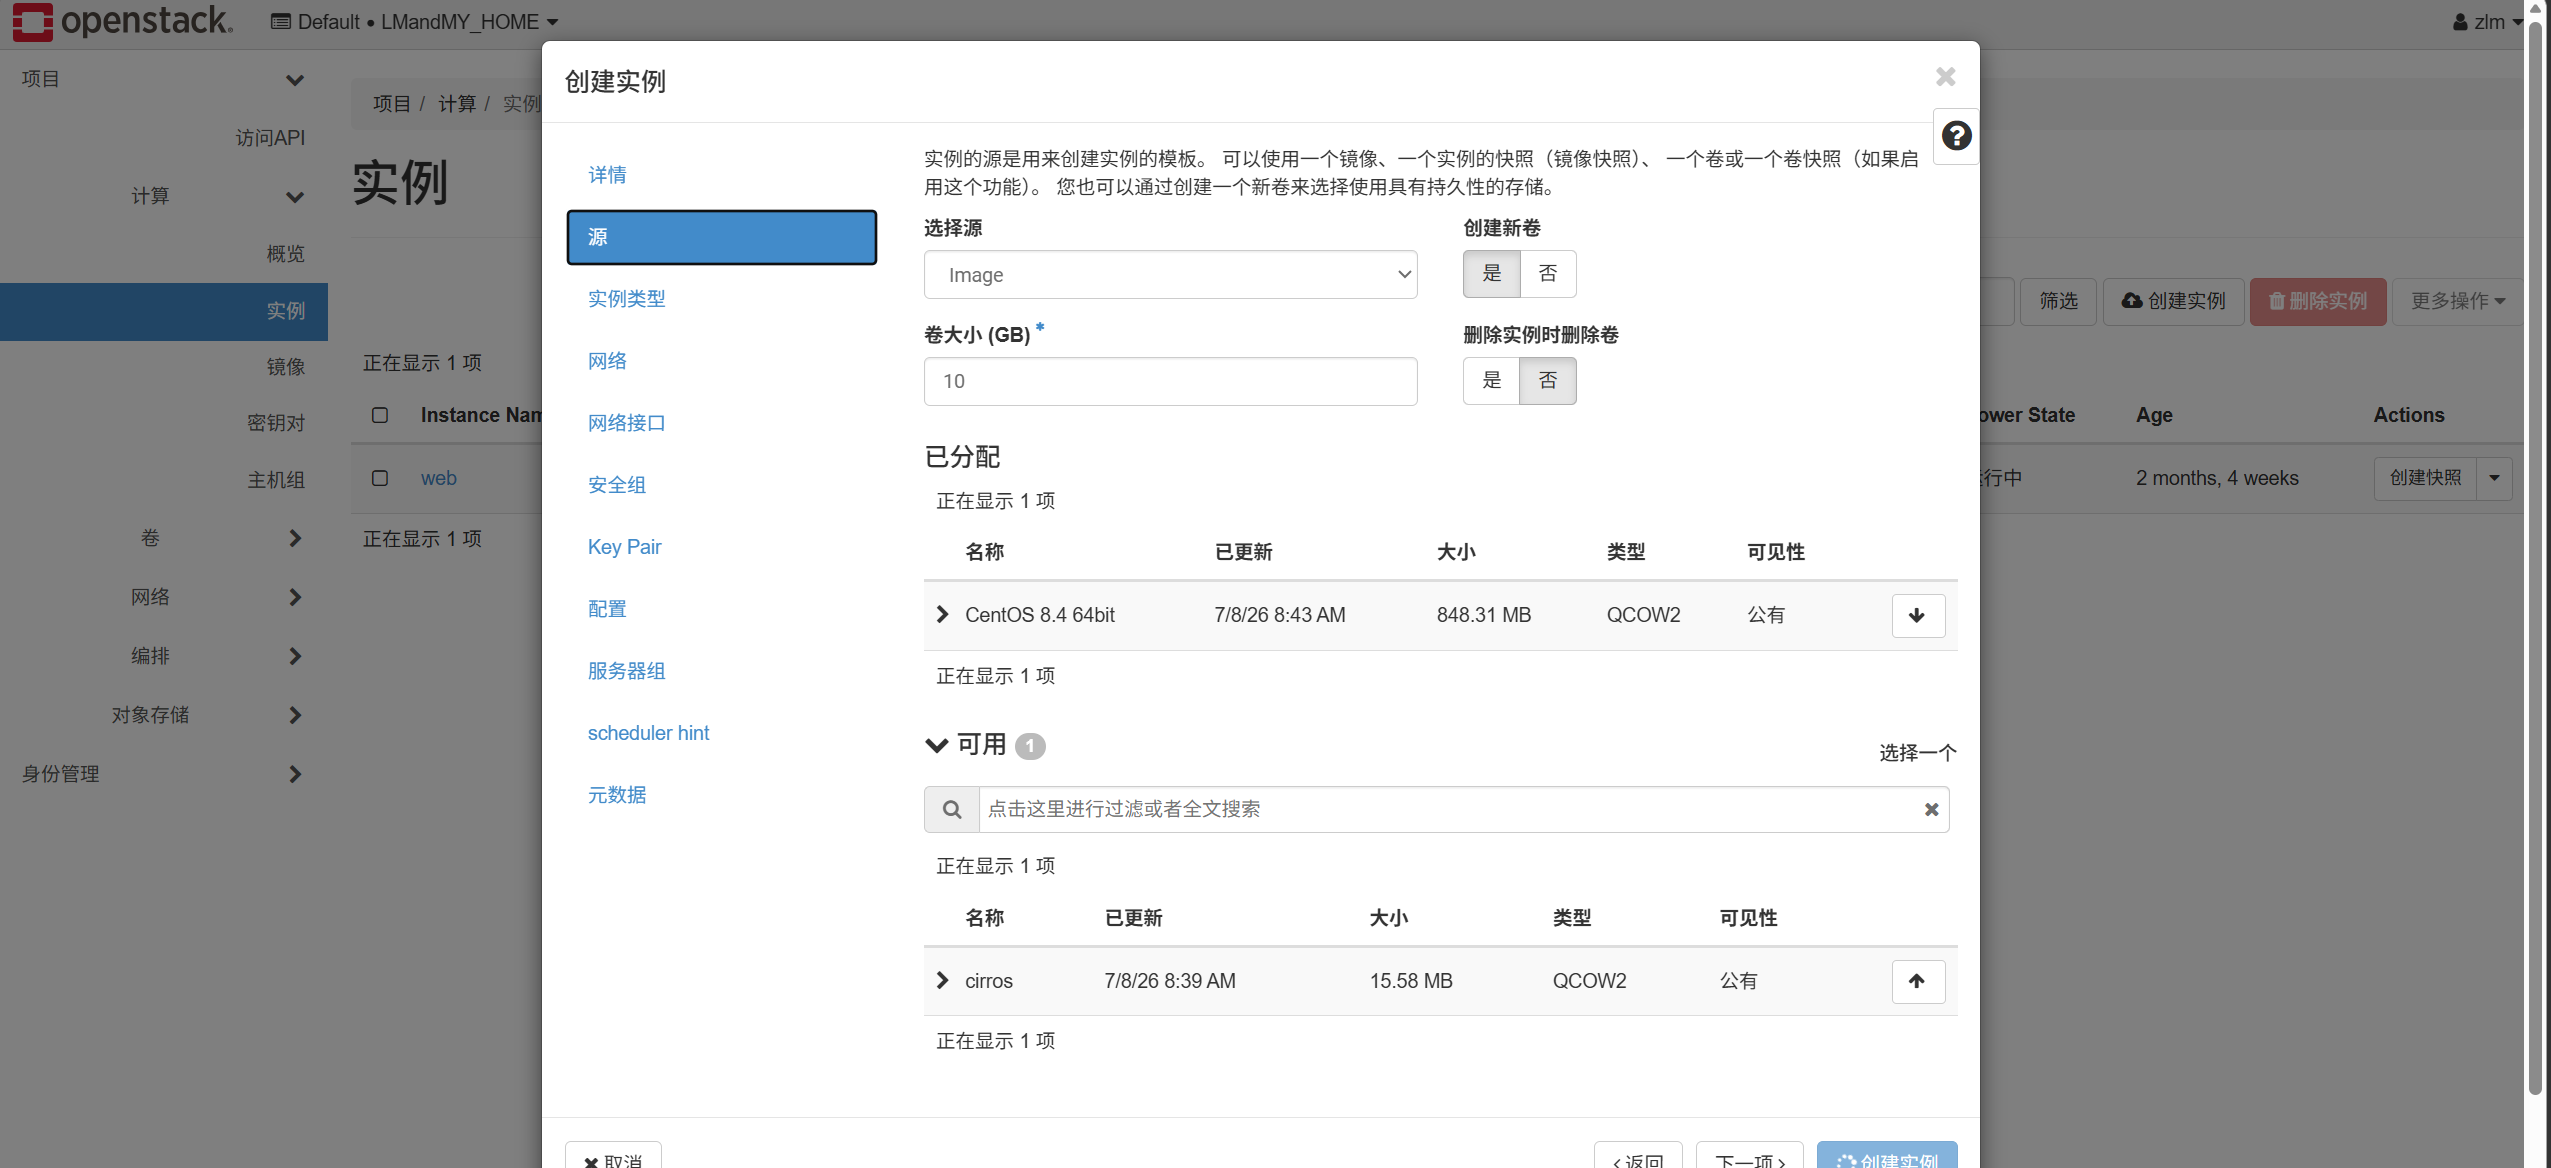Switch to the 详情 step
The width and height of the screenshot is (2551, 1168).
[607, 175]
